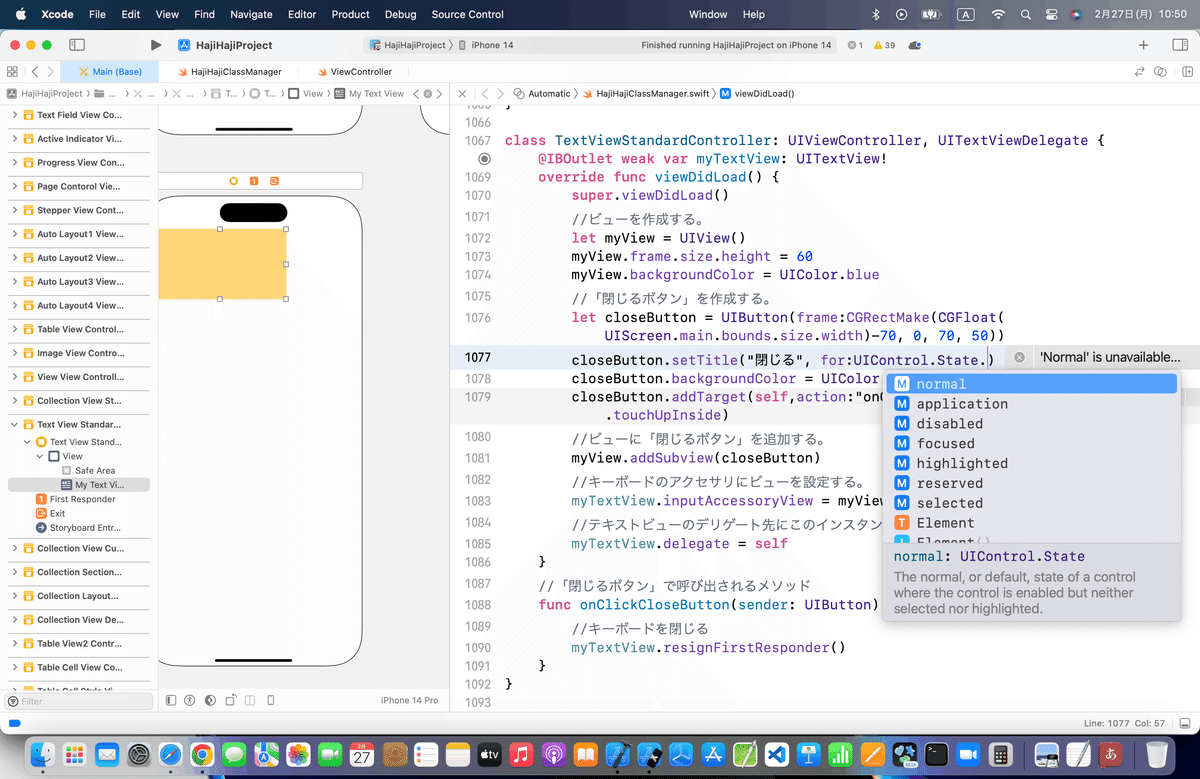Viewport: 1200px width, 779px height.
Task: Dismiss the inline error with the x icon
Action: point(1019,357)
